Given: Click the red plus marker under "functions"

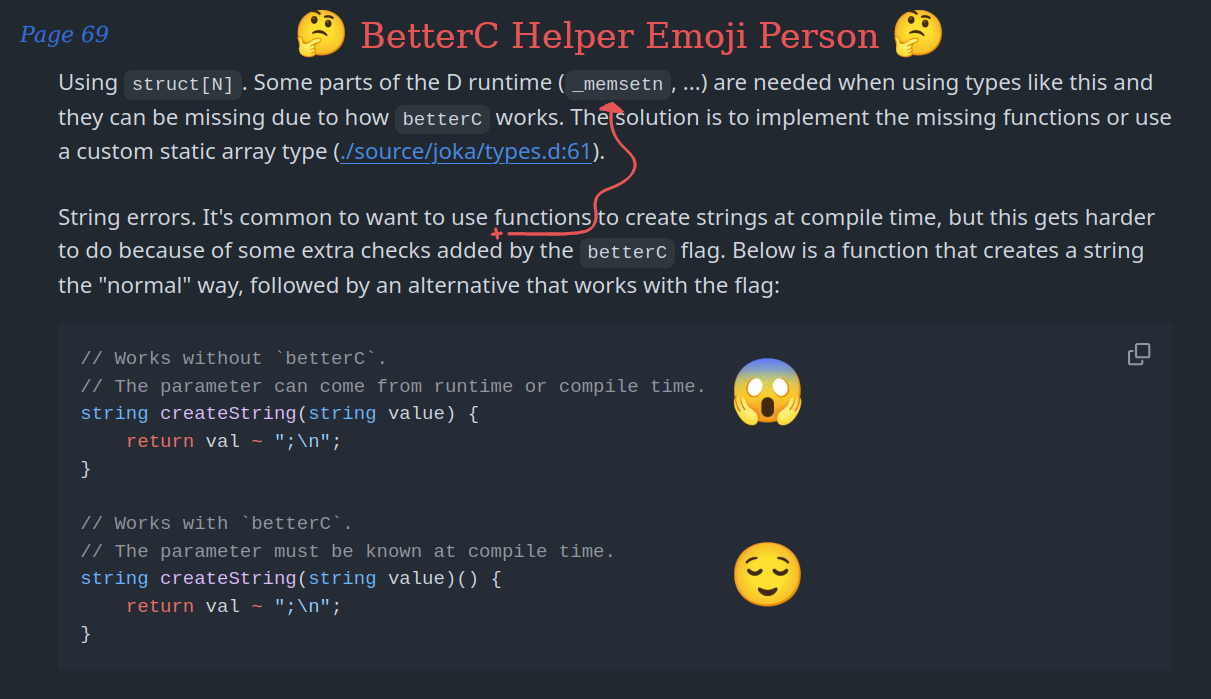Looking at the screenshot, I should (496, 234).
